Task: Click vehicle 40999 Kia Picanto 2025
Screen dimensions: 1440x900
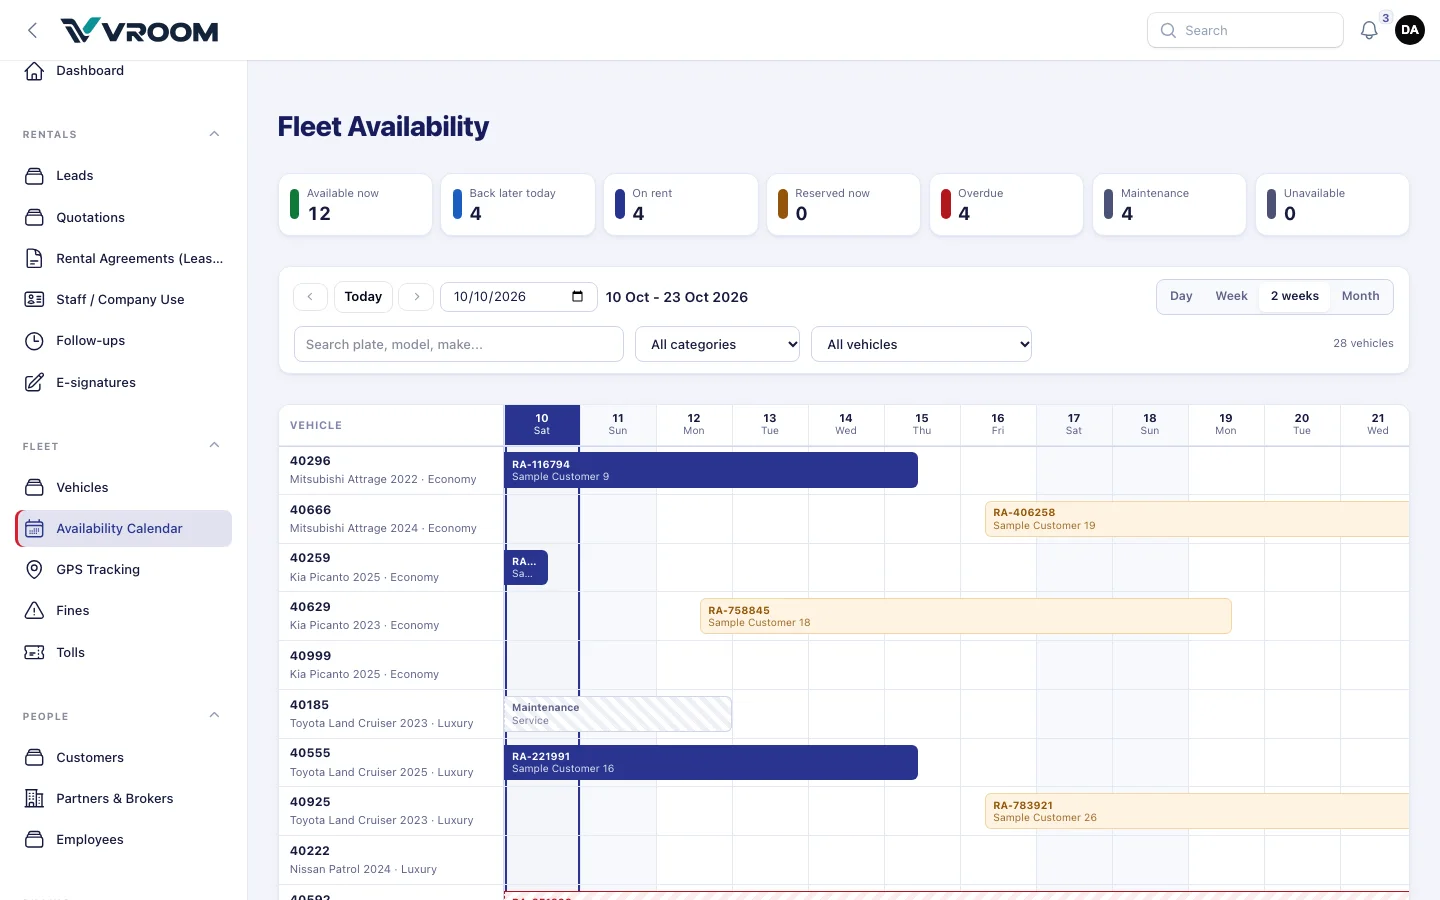Action: pos(391,665)
